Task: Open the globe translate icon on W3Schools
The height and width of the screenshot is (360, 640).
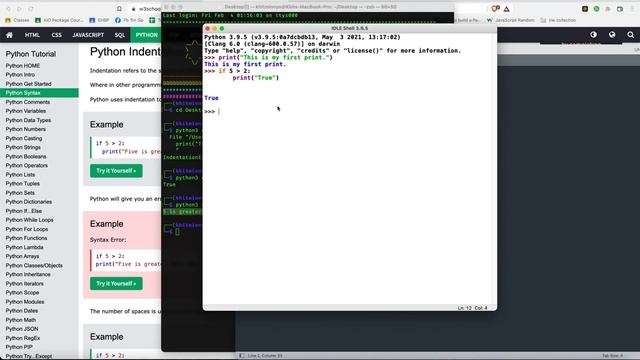Action: click(612, 35)
